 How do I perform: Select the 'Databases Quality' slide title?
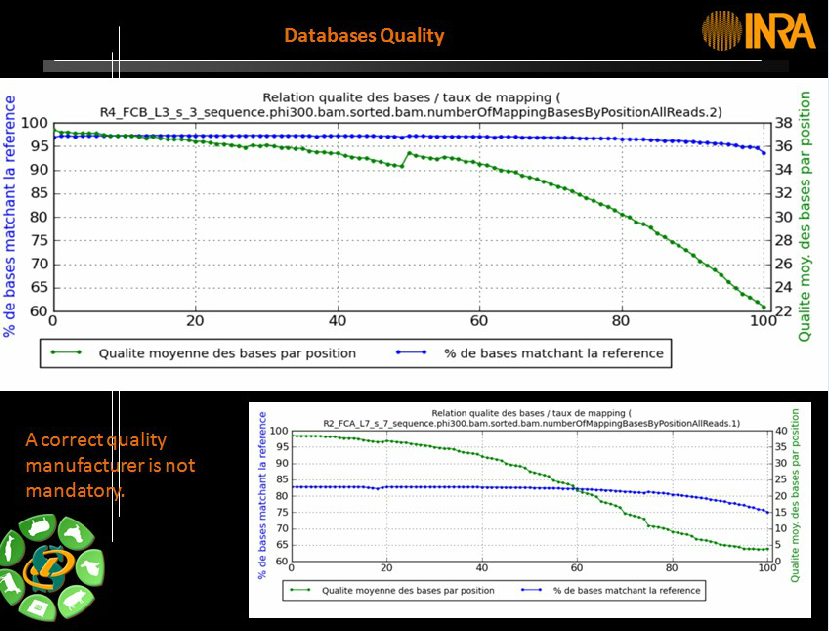click(364, 36)
